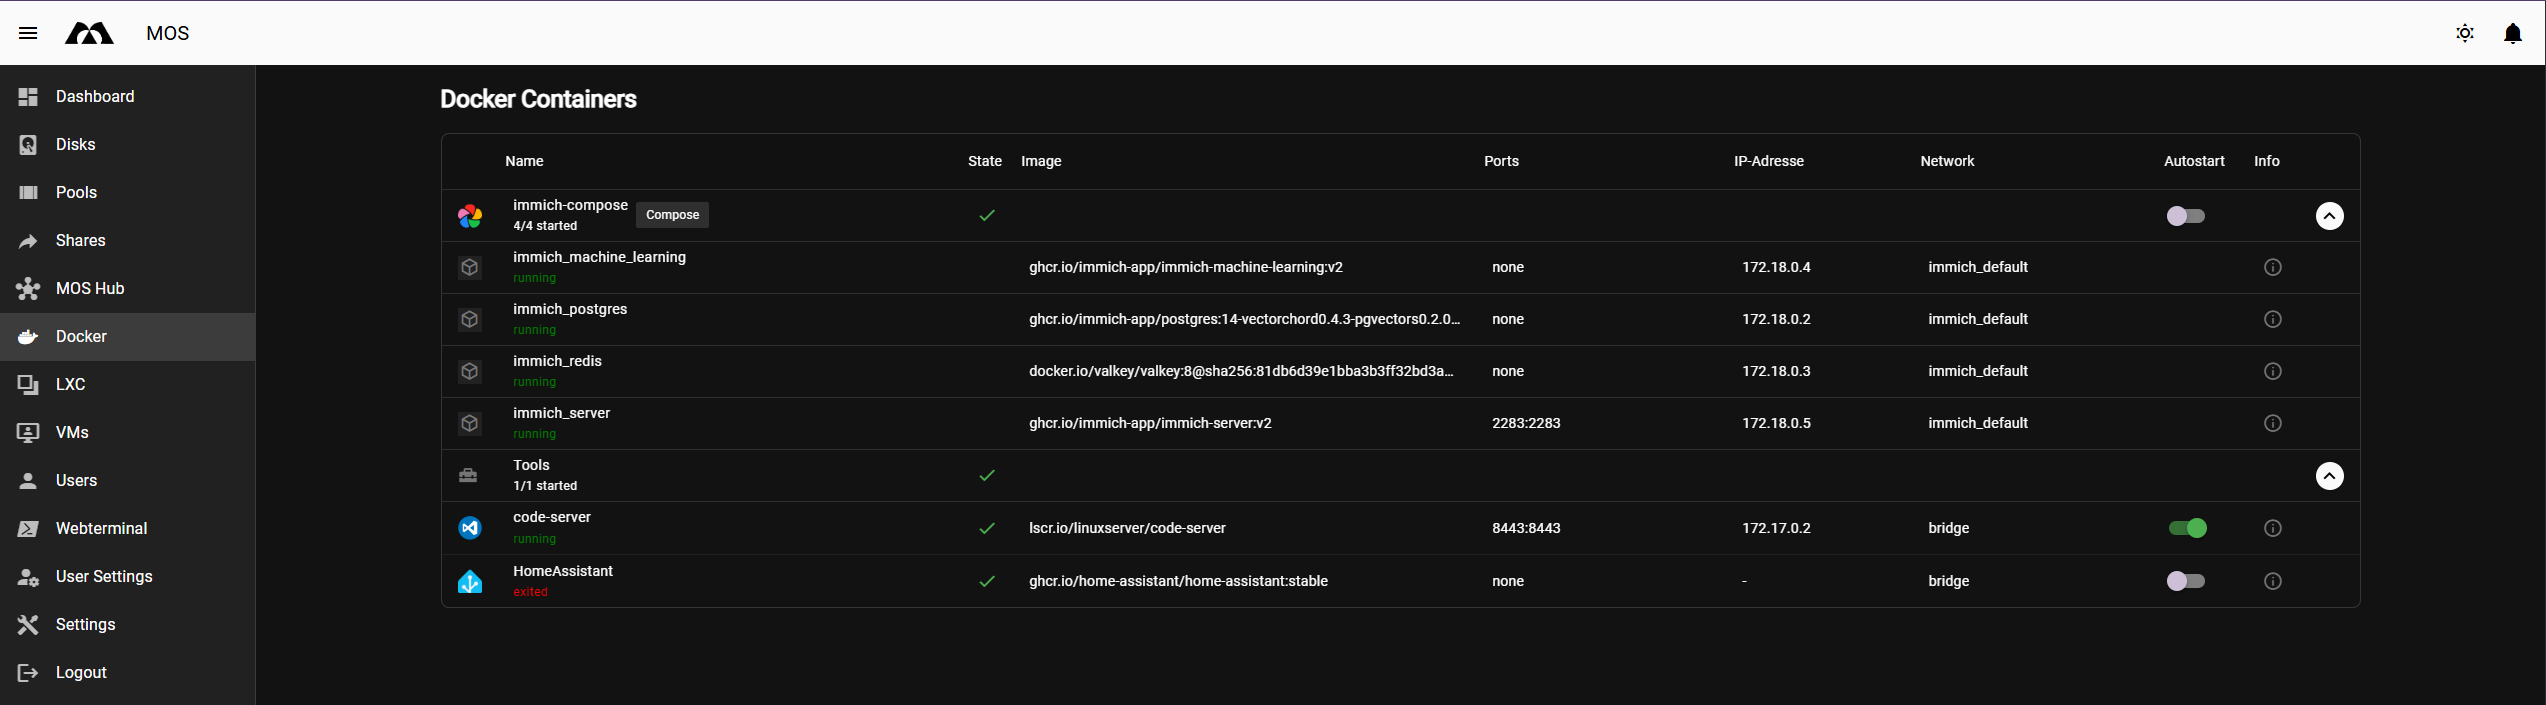Open User Settings
2546x705 pixels.
[127, 576]
